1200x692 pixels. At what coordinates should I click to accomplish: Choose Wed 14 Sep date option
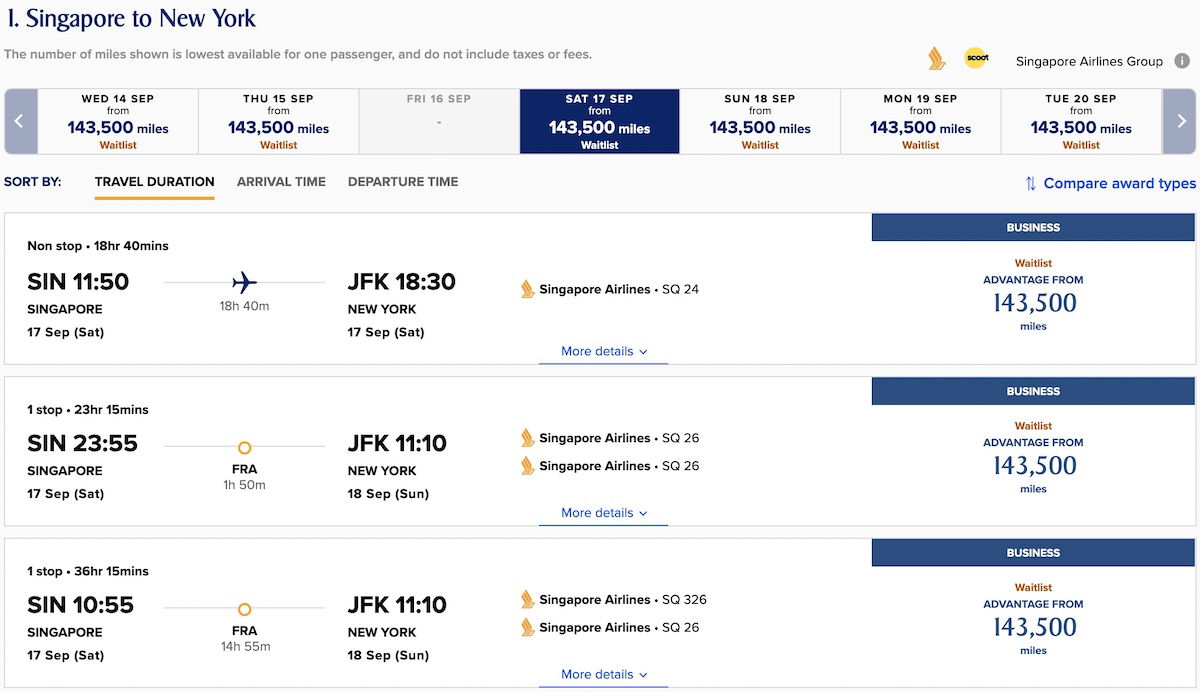[x=118, y=121]
